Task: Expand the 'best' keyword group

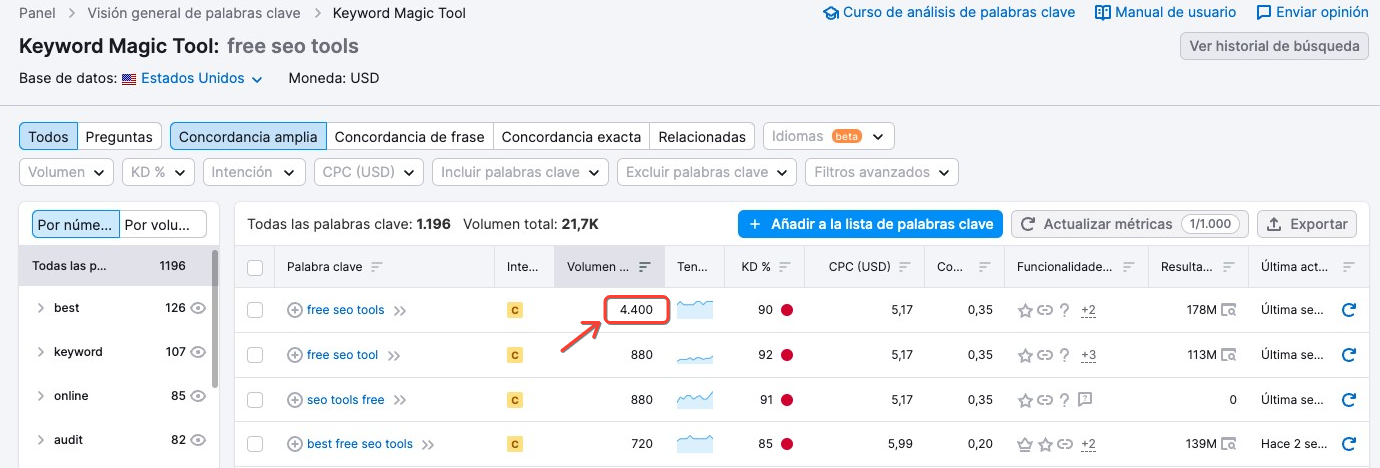Action: (x=40, y=308)
